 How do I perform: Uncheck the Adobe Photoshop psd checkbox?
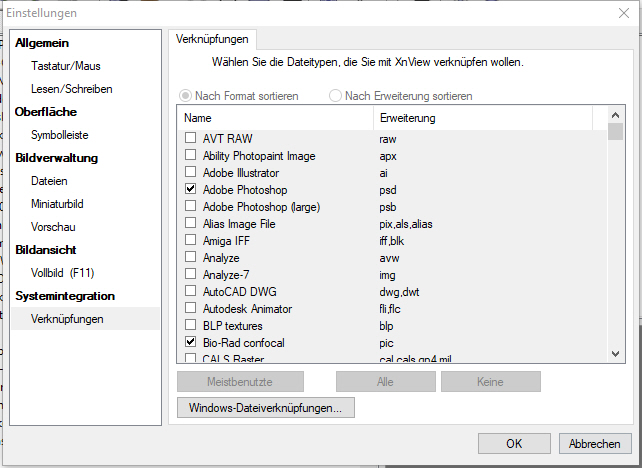[190, 190]
